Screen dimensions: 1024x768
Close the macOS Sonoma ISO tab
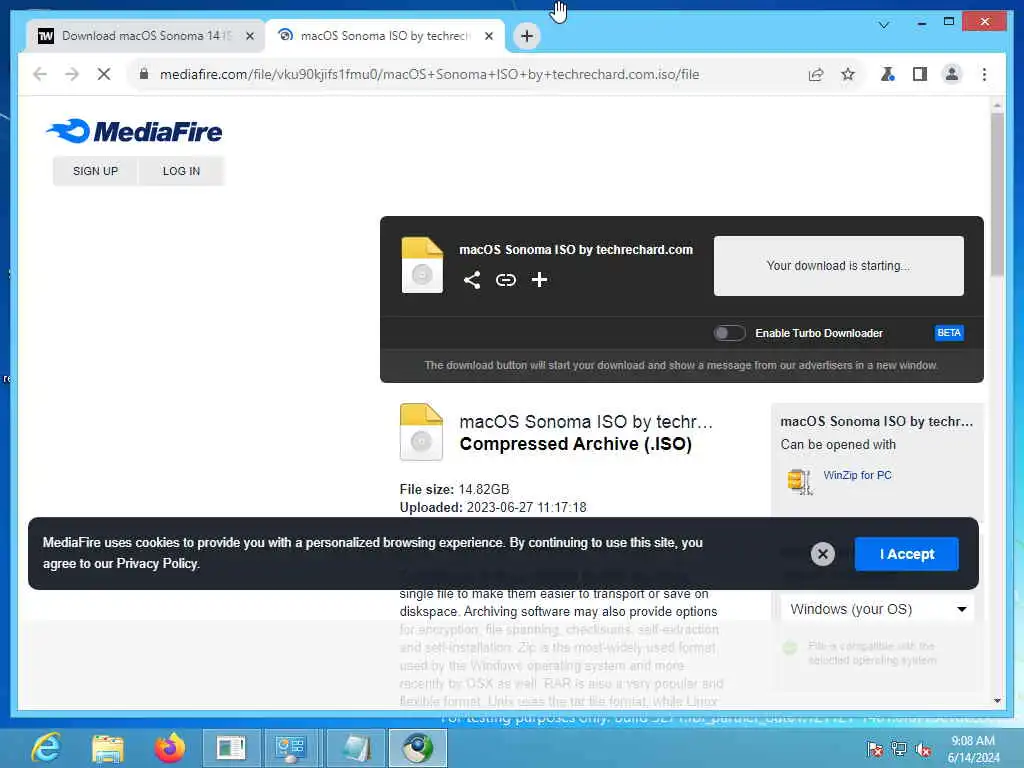(488, 36)
